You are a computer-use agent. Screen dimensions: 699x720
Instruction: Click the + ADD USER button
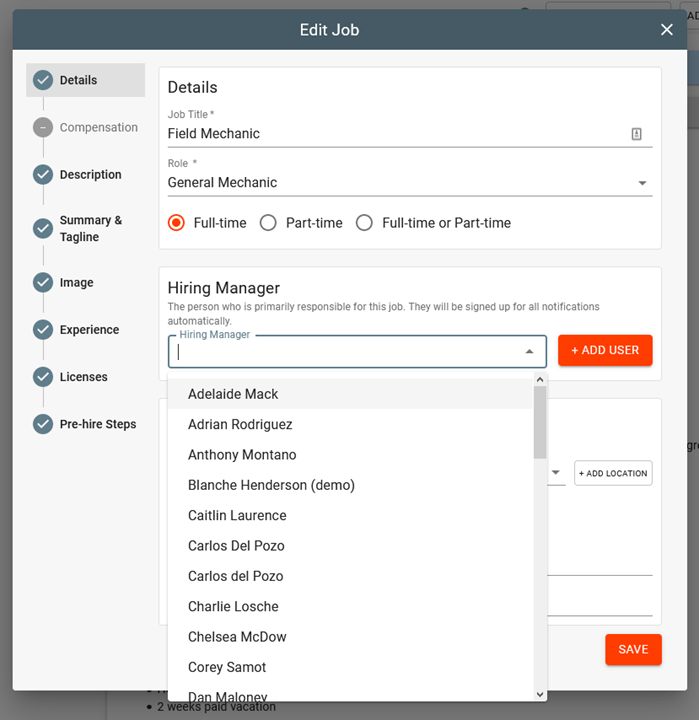[605, 350]
